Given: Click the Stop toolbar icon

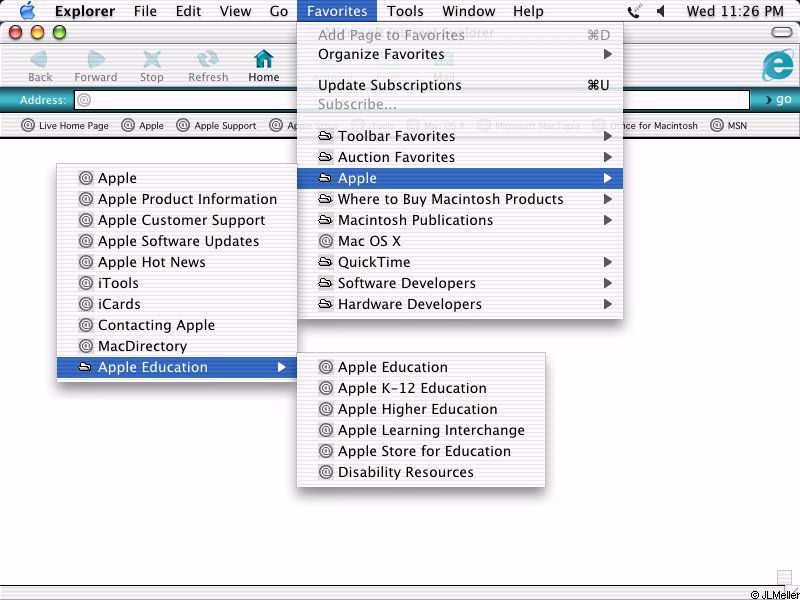Looking at the screenshot, I should click(x=152, y=60).
